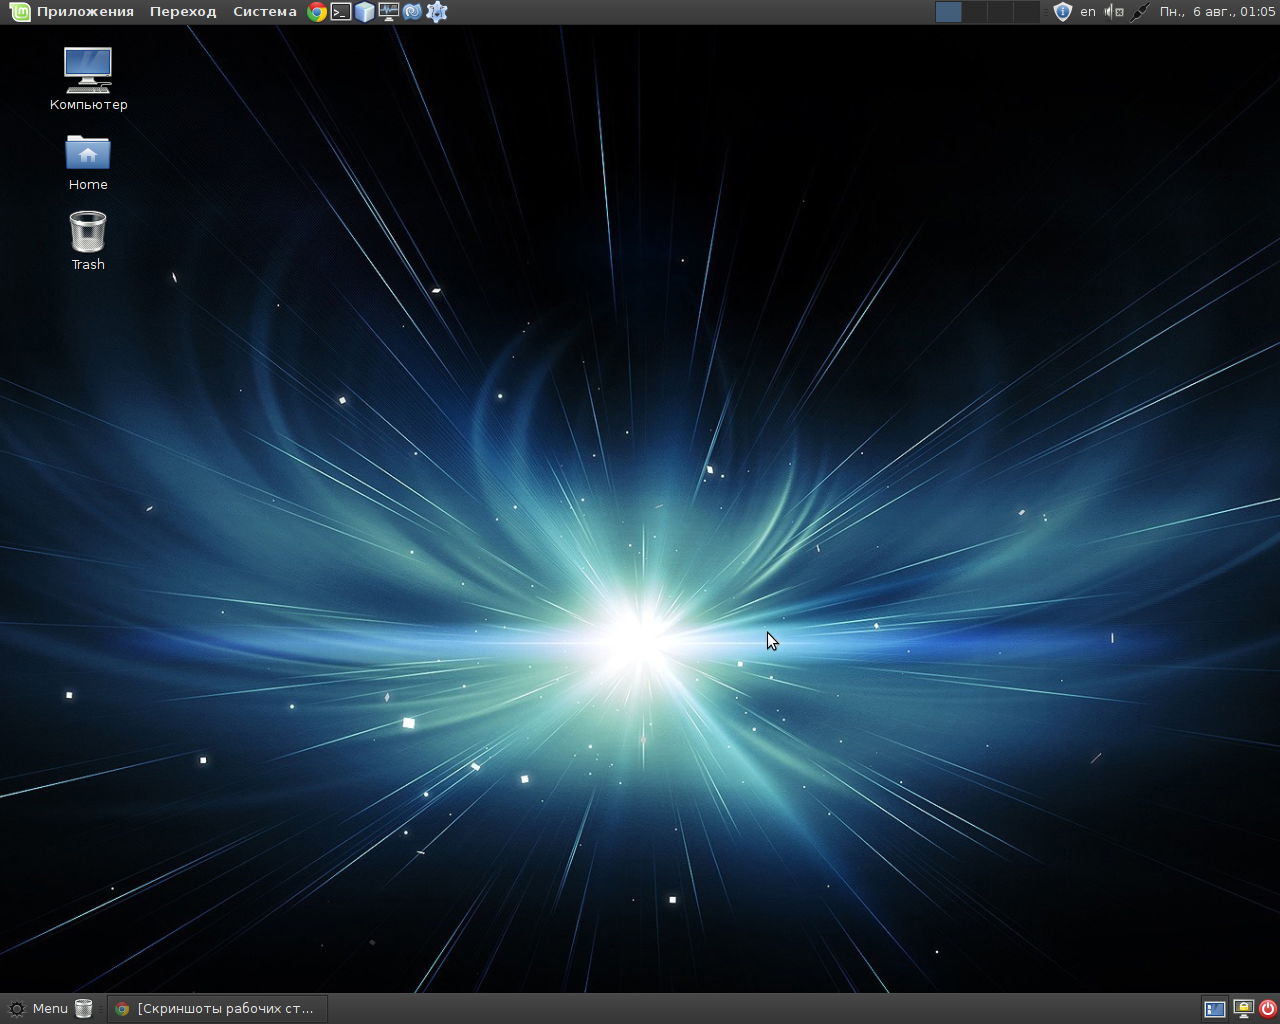This screenshot has width=1280, height=1024.
Task: Open the bottom-left Menu button
Action: tap(38, 1008)
